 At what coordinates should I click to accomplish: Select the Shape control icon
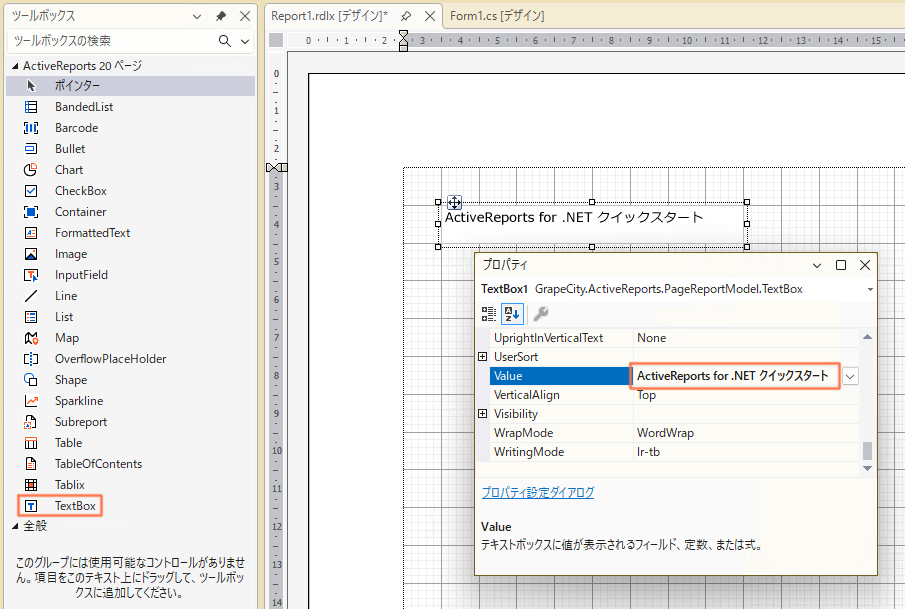click(x=31, y=380)
